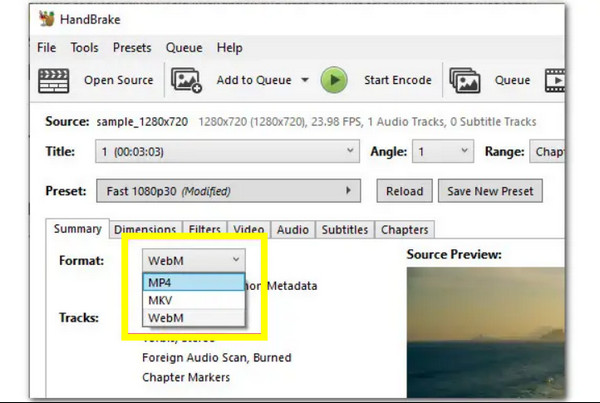Click the Open Source clapperboard icon
Viewport: 600px width, 403px height.
click(53, 80)
